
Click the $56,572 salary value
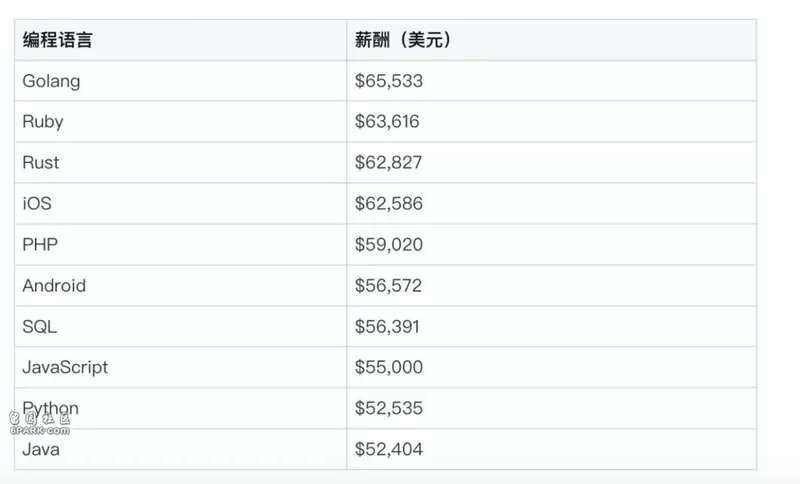pyautogui.click(x=388, y=286)
